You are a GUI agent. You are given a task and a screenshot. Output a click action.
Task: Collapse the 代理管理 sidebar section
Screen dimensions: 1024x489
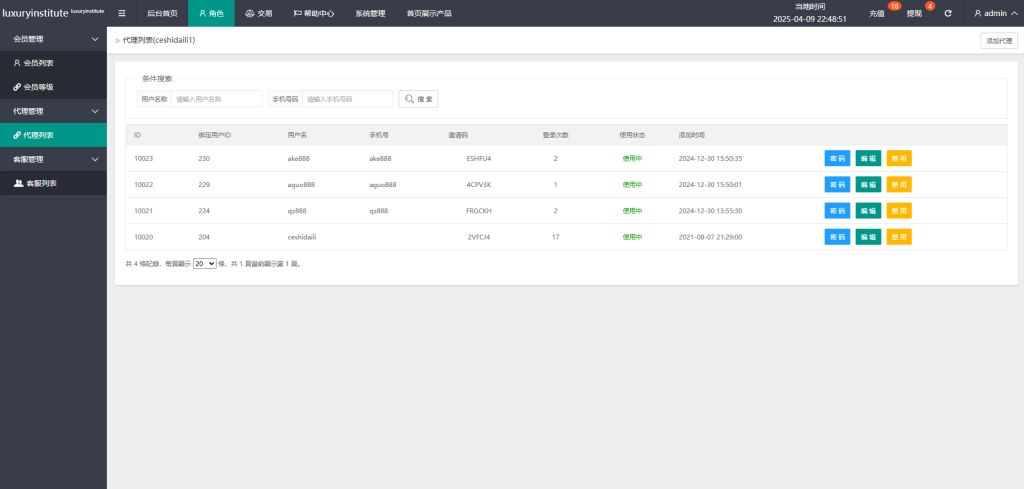click(54, 111)
